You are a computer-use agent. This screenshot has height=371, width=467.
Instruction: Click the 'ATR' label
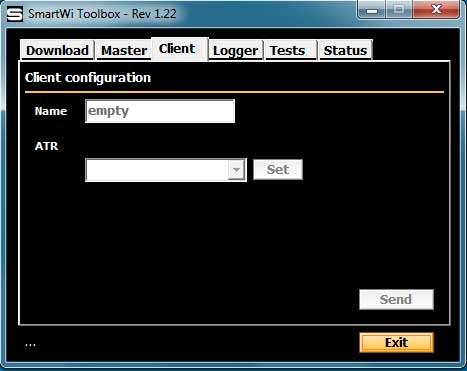click(x=46, y=146)
